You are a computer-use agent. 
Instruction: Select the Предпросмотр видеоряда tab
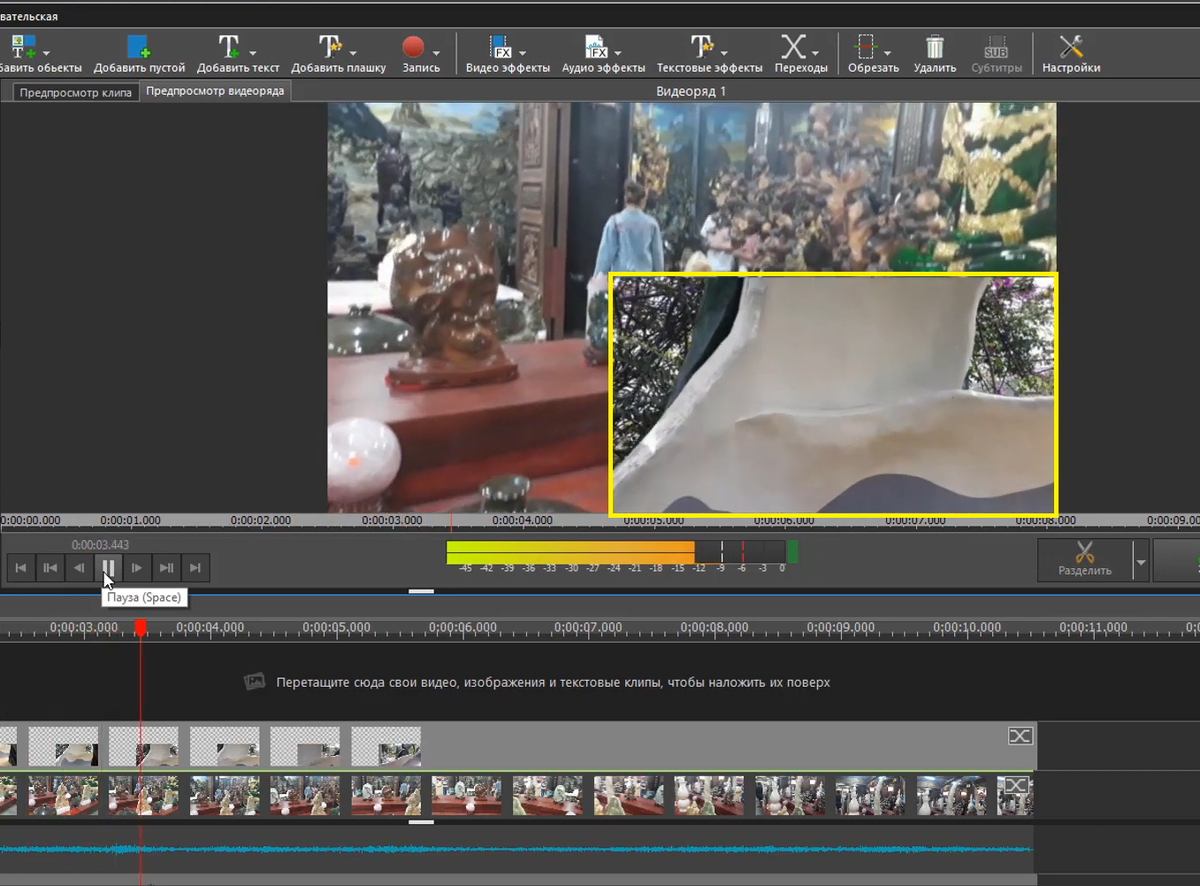(x=215, y=92)
